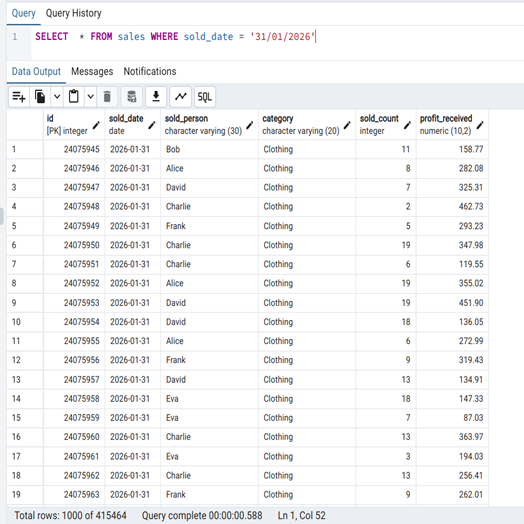Viewport: 524px width, 524px height.
Task: Click the Alice cell in row 8
Action: click(209, 283)
